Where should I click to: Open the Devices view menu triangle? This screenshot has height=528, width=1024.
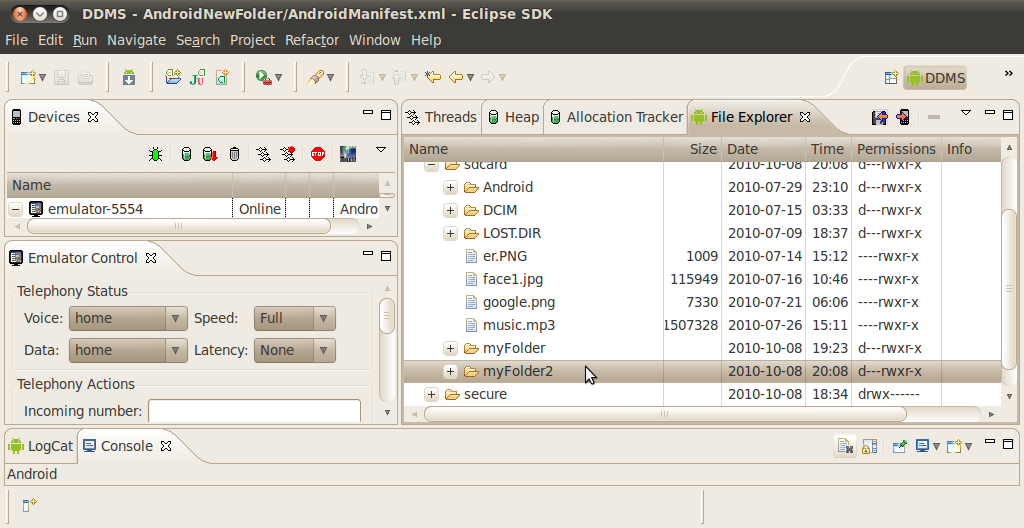[x=381, y=150]
